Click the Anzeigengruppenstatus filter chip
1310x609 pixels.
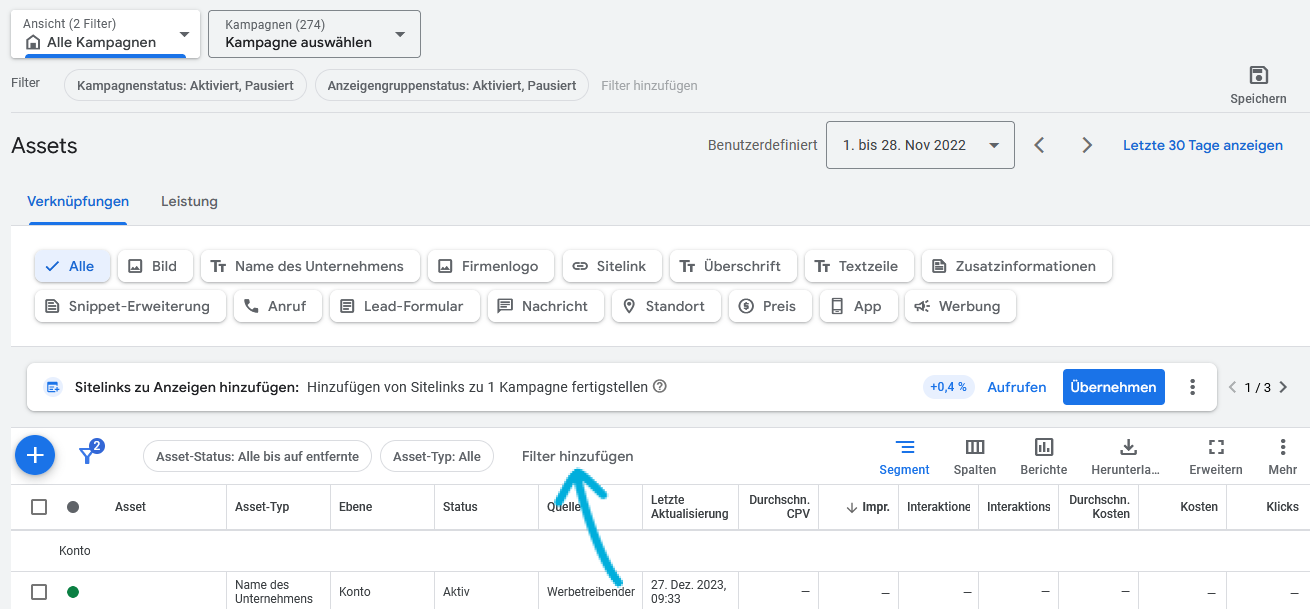point(452,85)
